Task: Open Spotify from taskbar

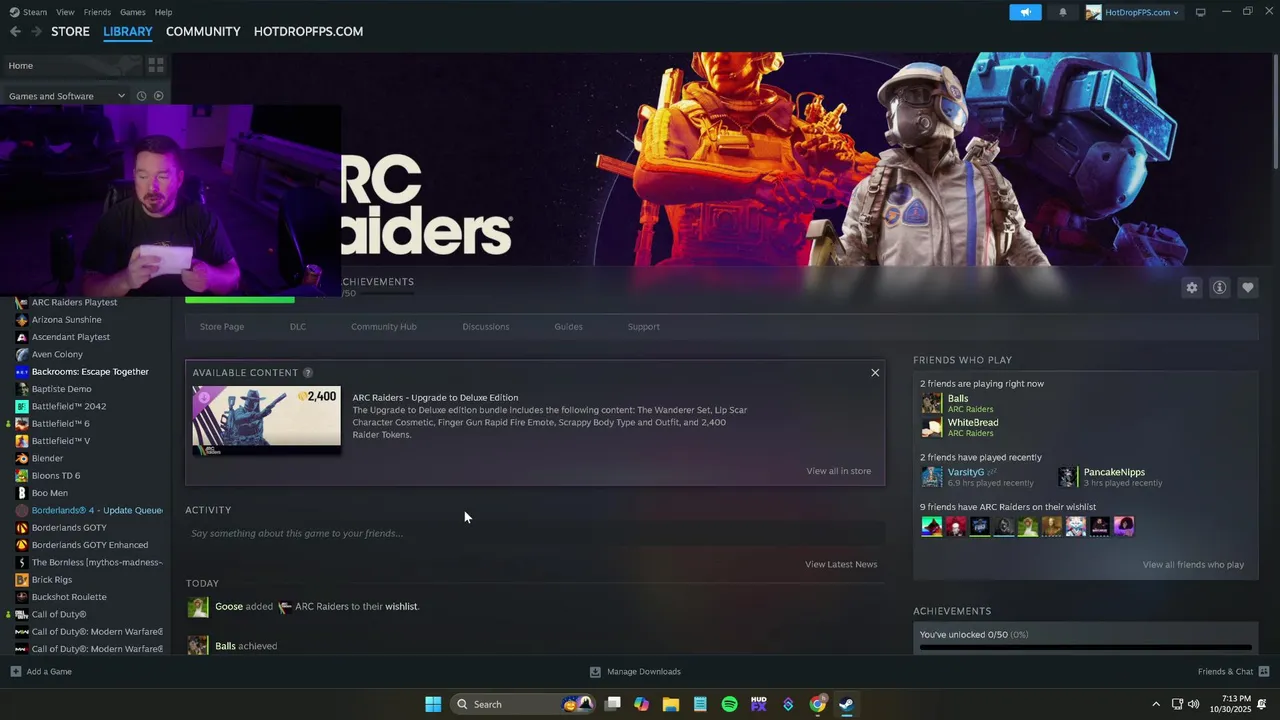Action: pyautogui.click(x=729, y=704)
